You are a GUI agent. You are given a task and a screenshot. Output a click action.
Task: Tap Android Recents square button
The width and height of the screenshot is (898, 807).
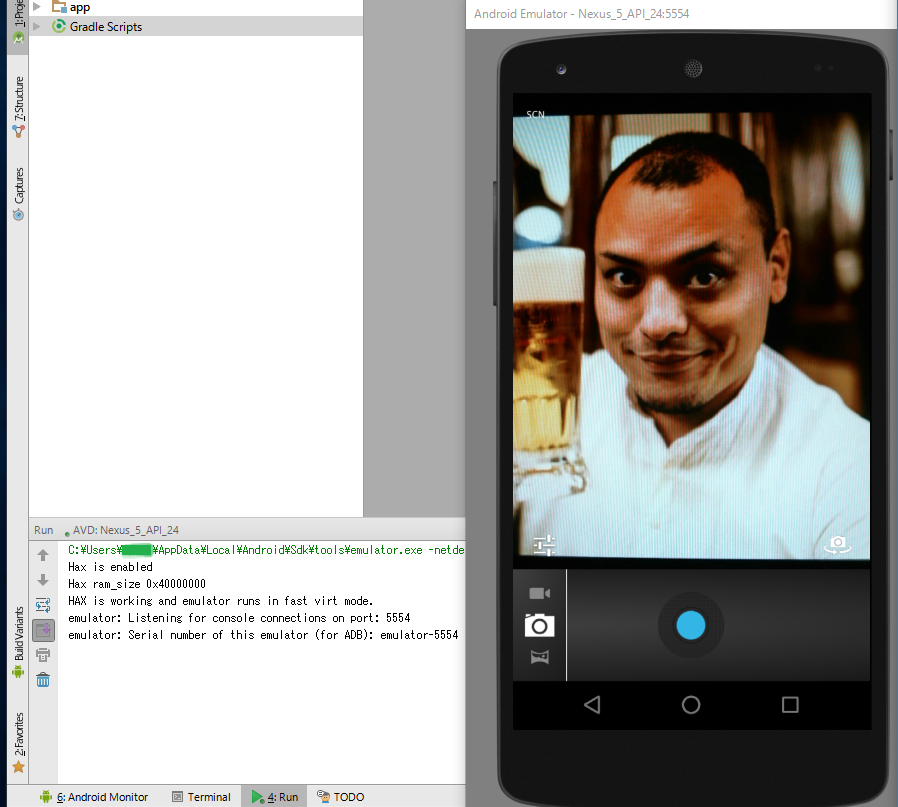click(x=790, y=704)
